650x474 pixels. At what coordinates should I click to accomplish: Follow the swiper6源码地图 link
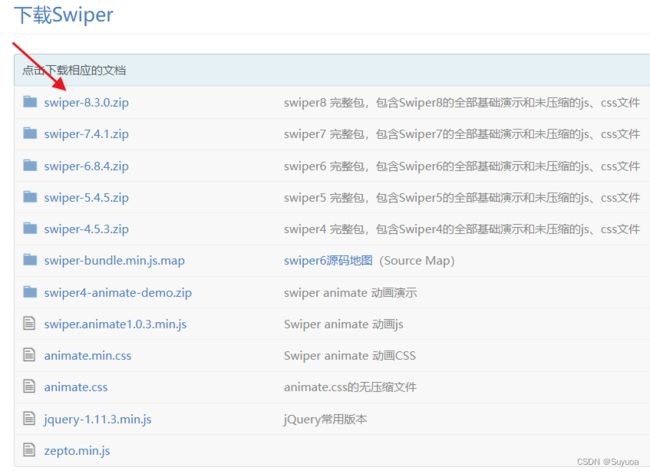328,260
